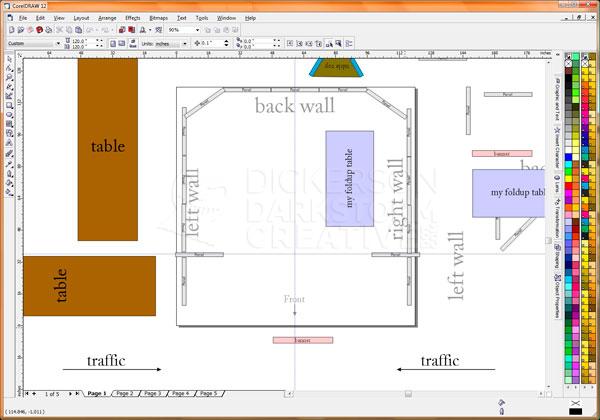
Task: Open the Shaping docker tab
Action: (x=557, y=256)
